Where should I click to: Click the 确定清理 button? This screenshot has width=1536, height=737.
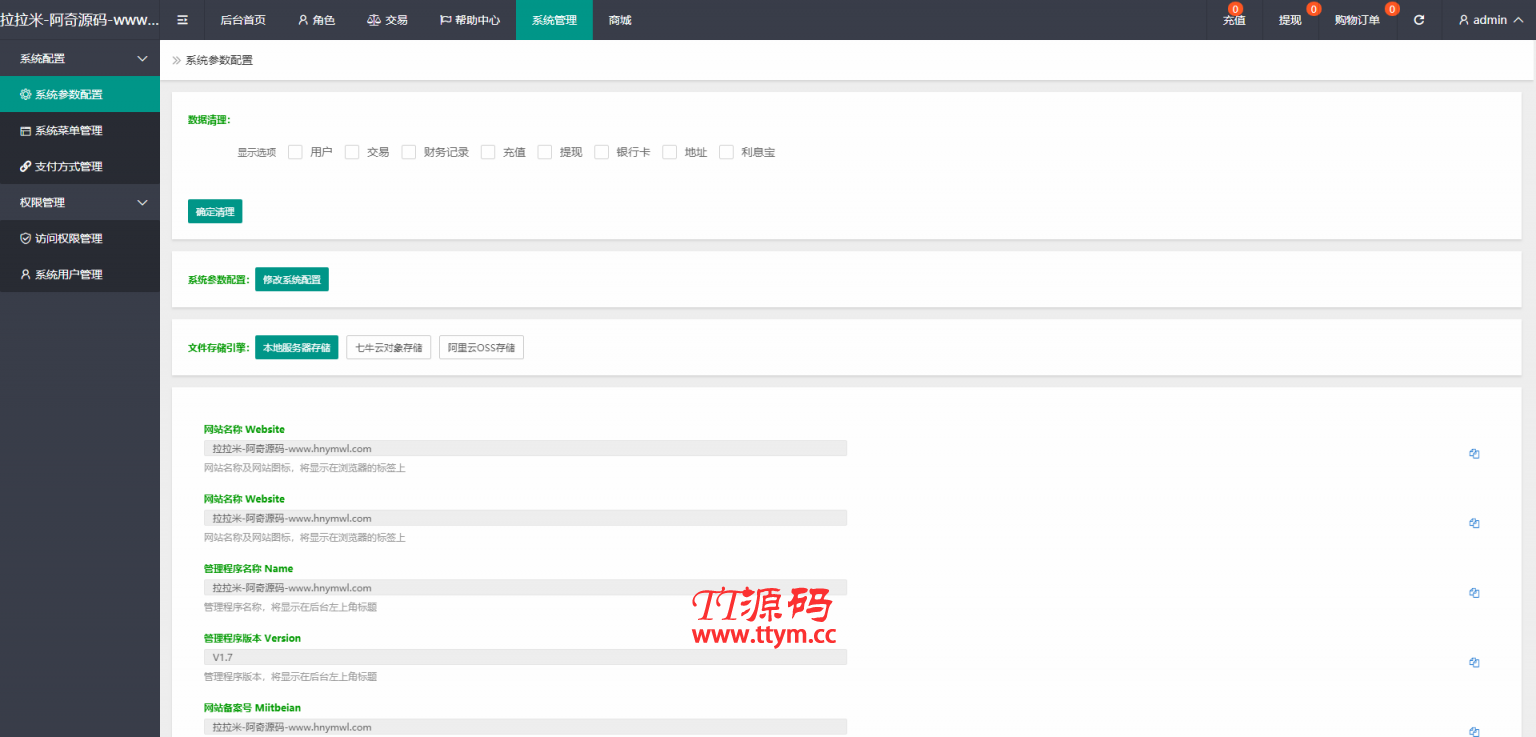pyautogui.click(x=215, y=212)
